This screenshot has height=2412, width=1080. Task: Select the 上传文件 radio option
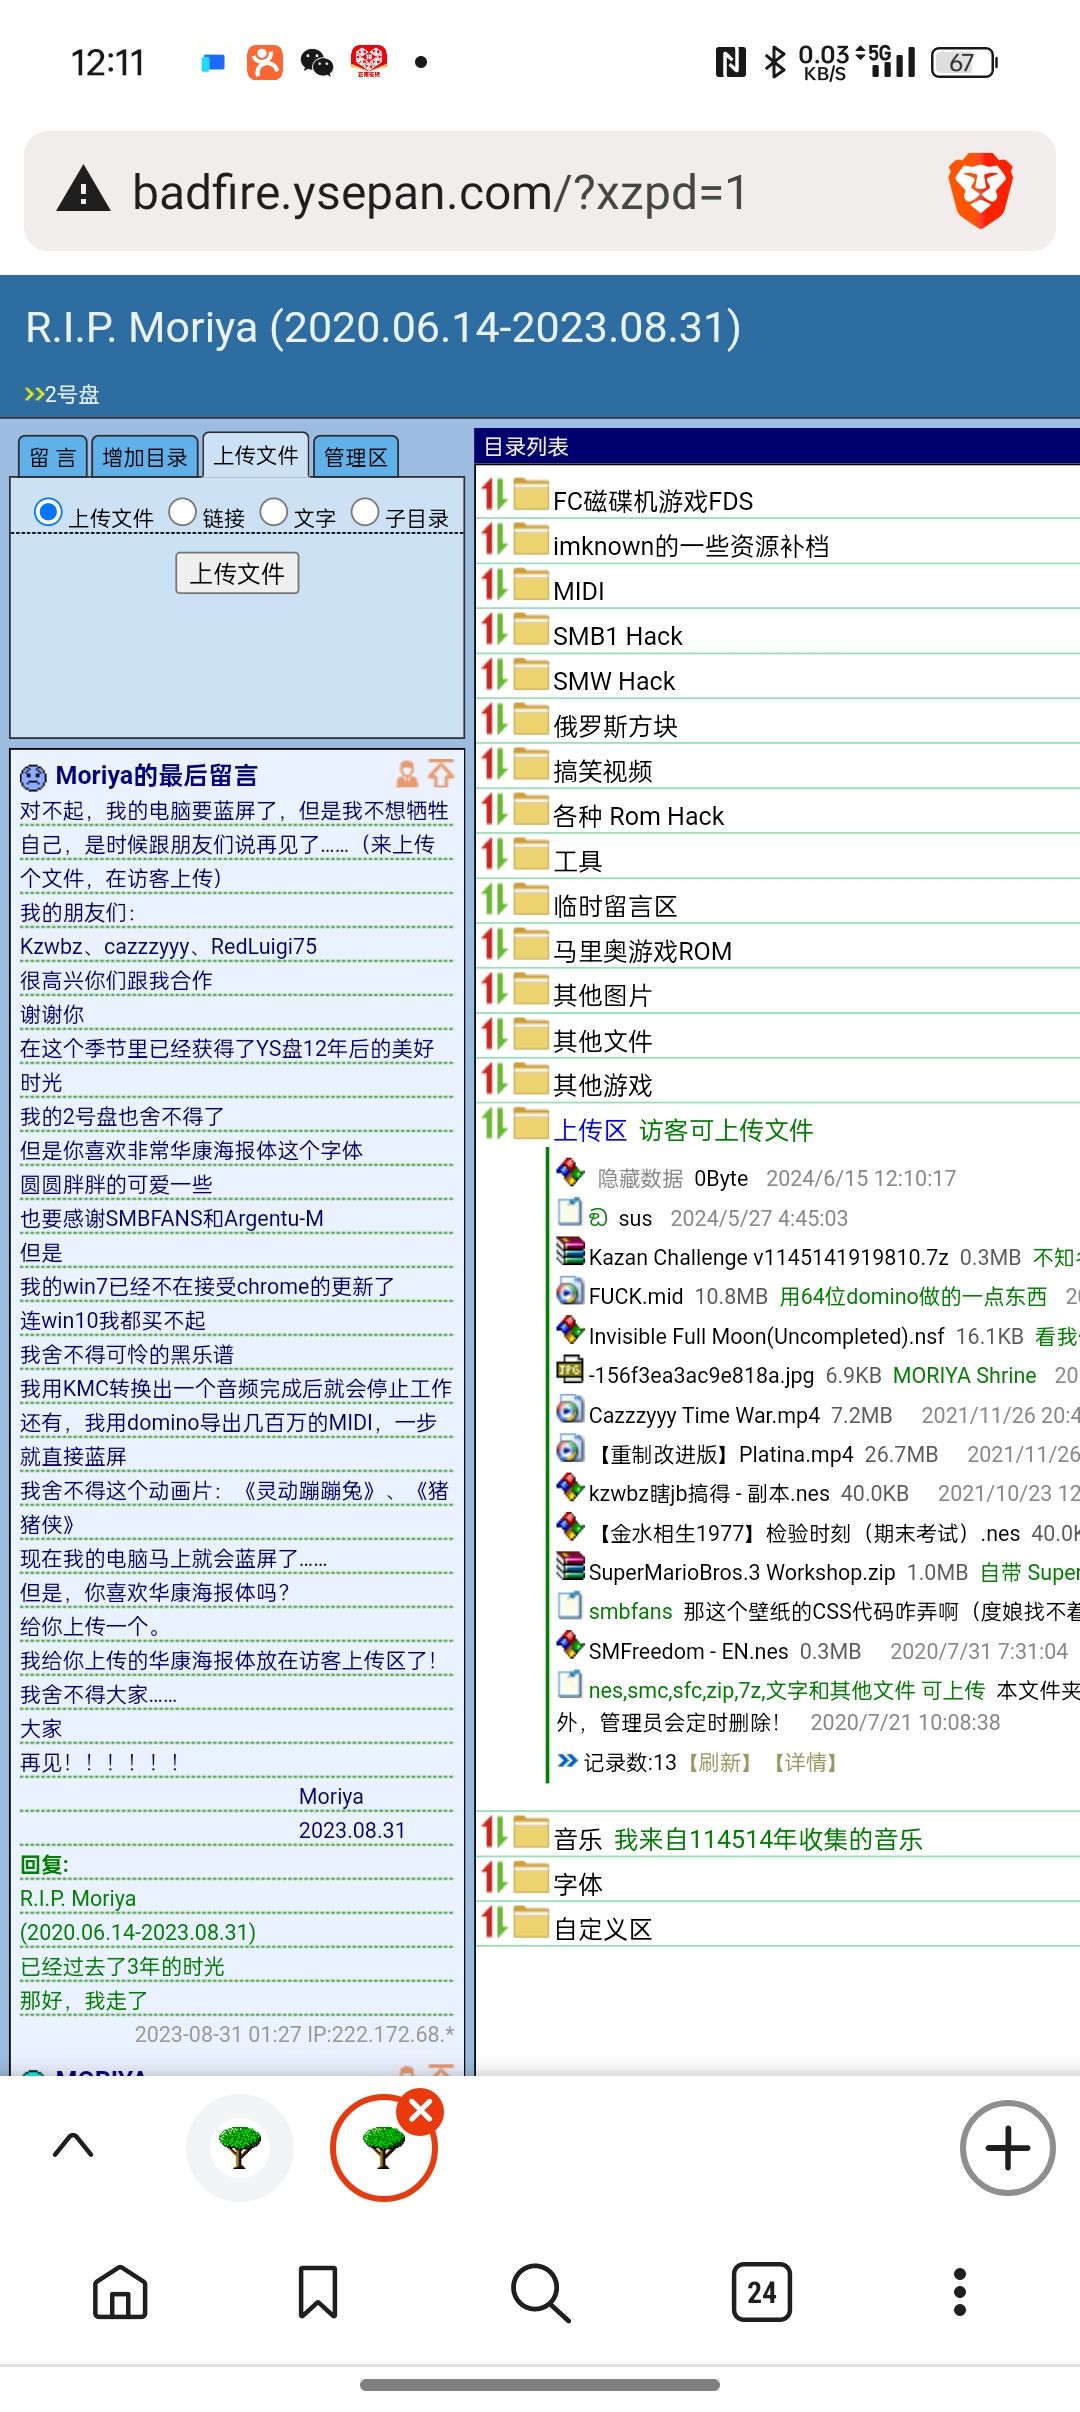[48, 512]
